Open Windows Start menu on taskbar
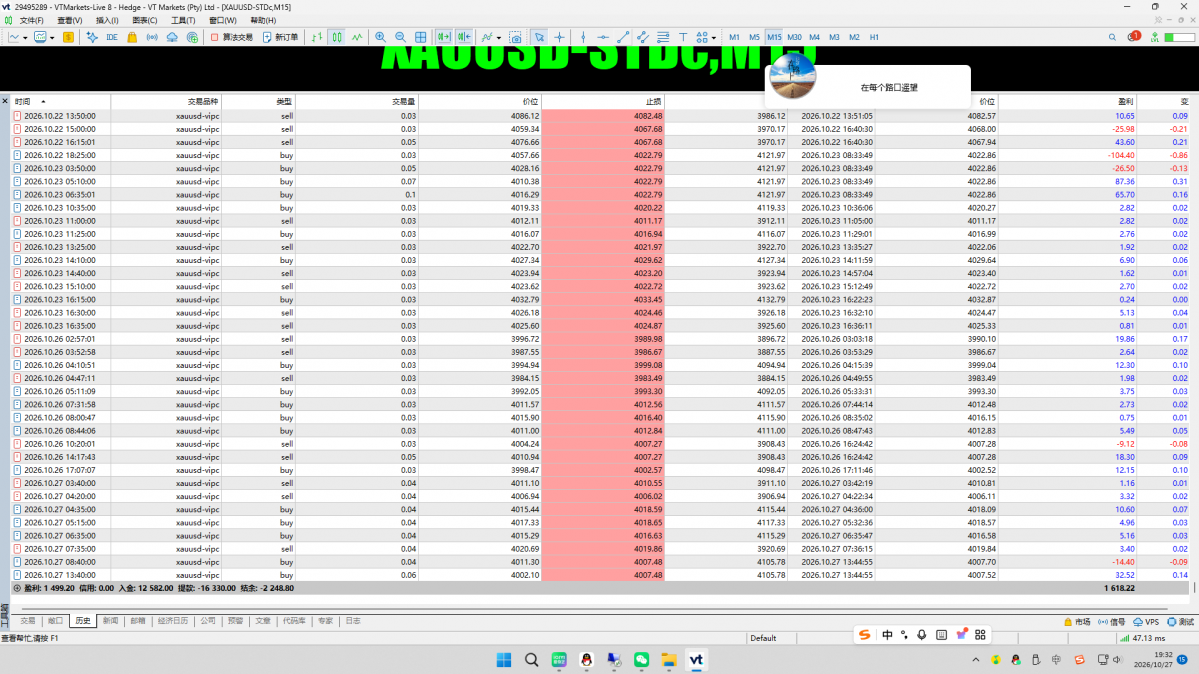The height and width of the screenshot is (674, 1199). coord(504,659)
